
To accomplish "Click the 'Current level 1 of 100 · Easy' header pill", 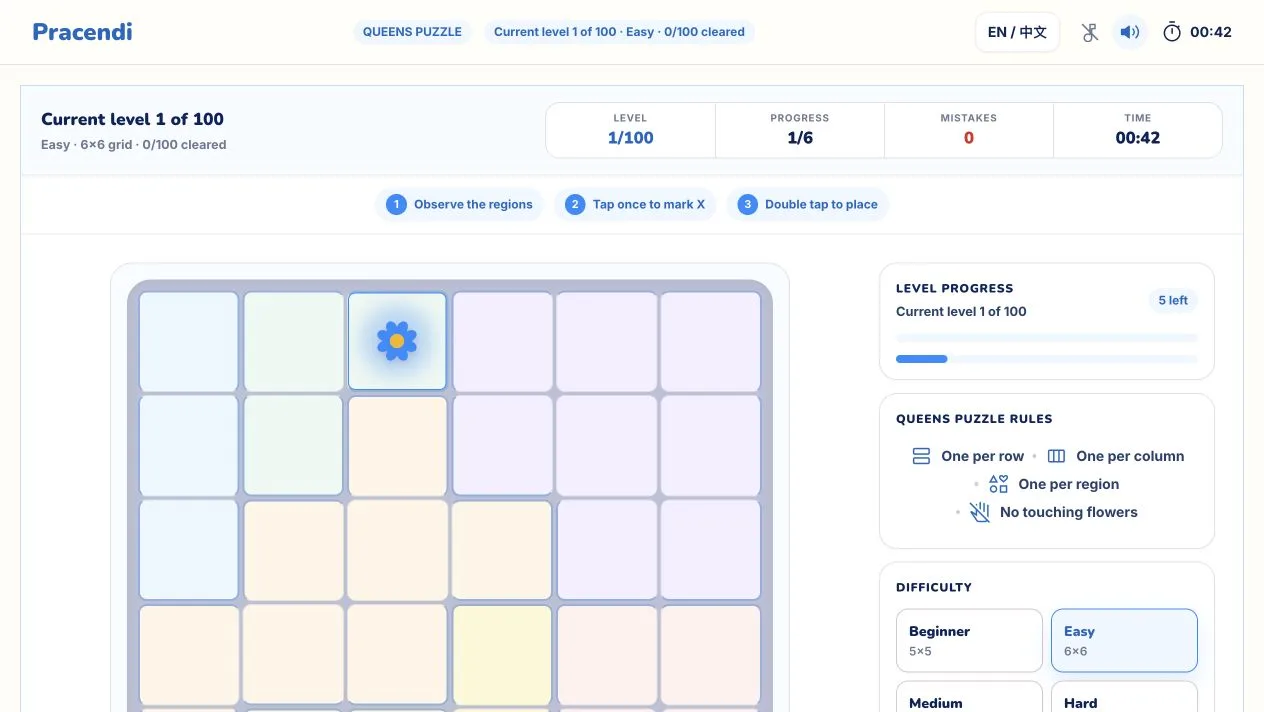I will point(619,32).
